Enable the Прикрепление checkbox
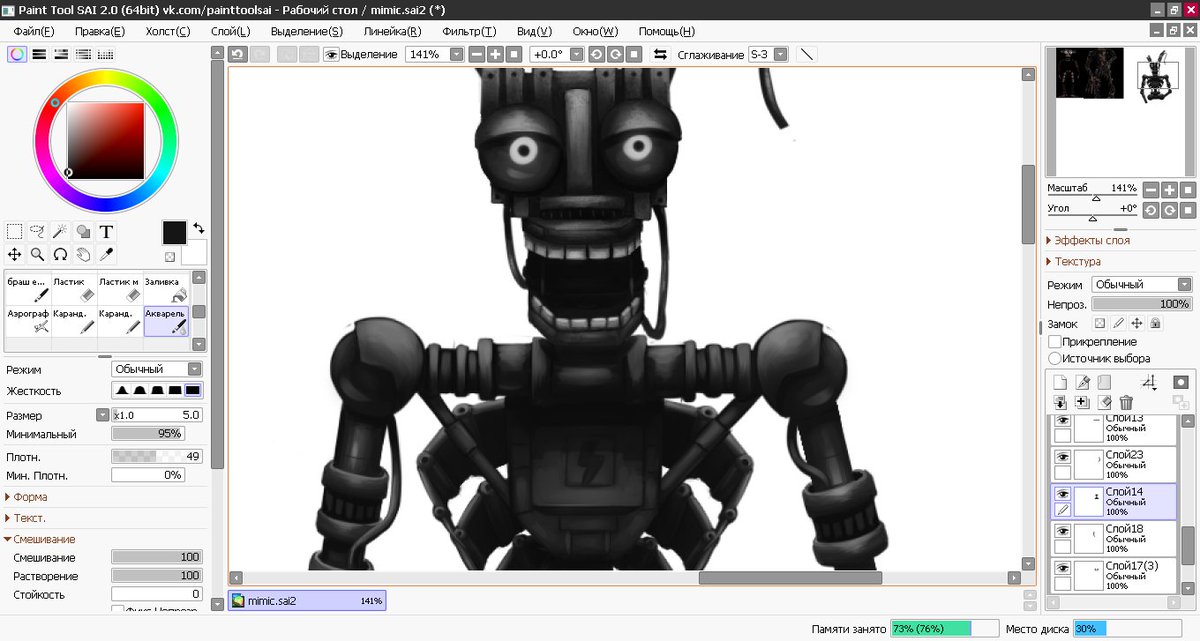1200x641 pixels. pyautogui.click(x=1057, y=341)
